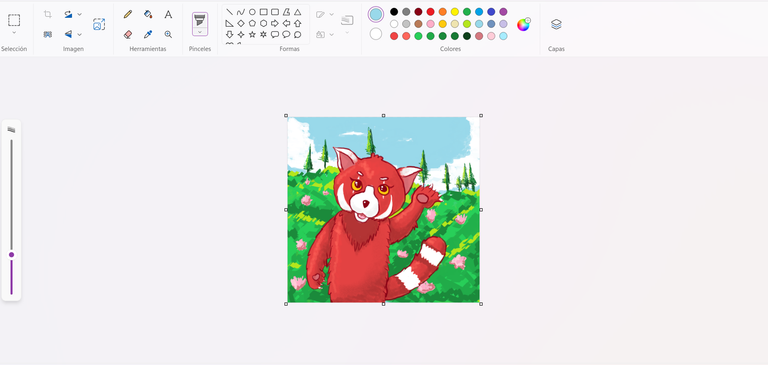This screenshot has height=365, width=768.
Task: Expand the flip options chevron
Action: 79,34
